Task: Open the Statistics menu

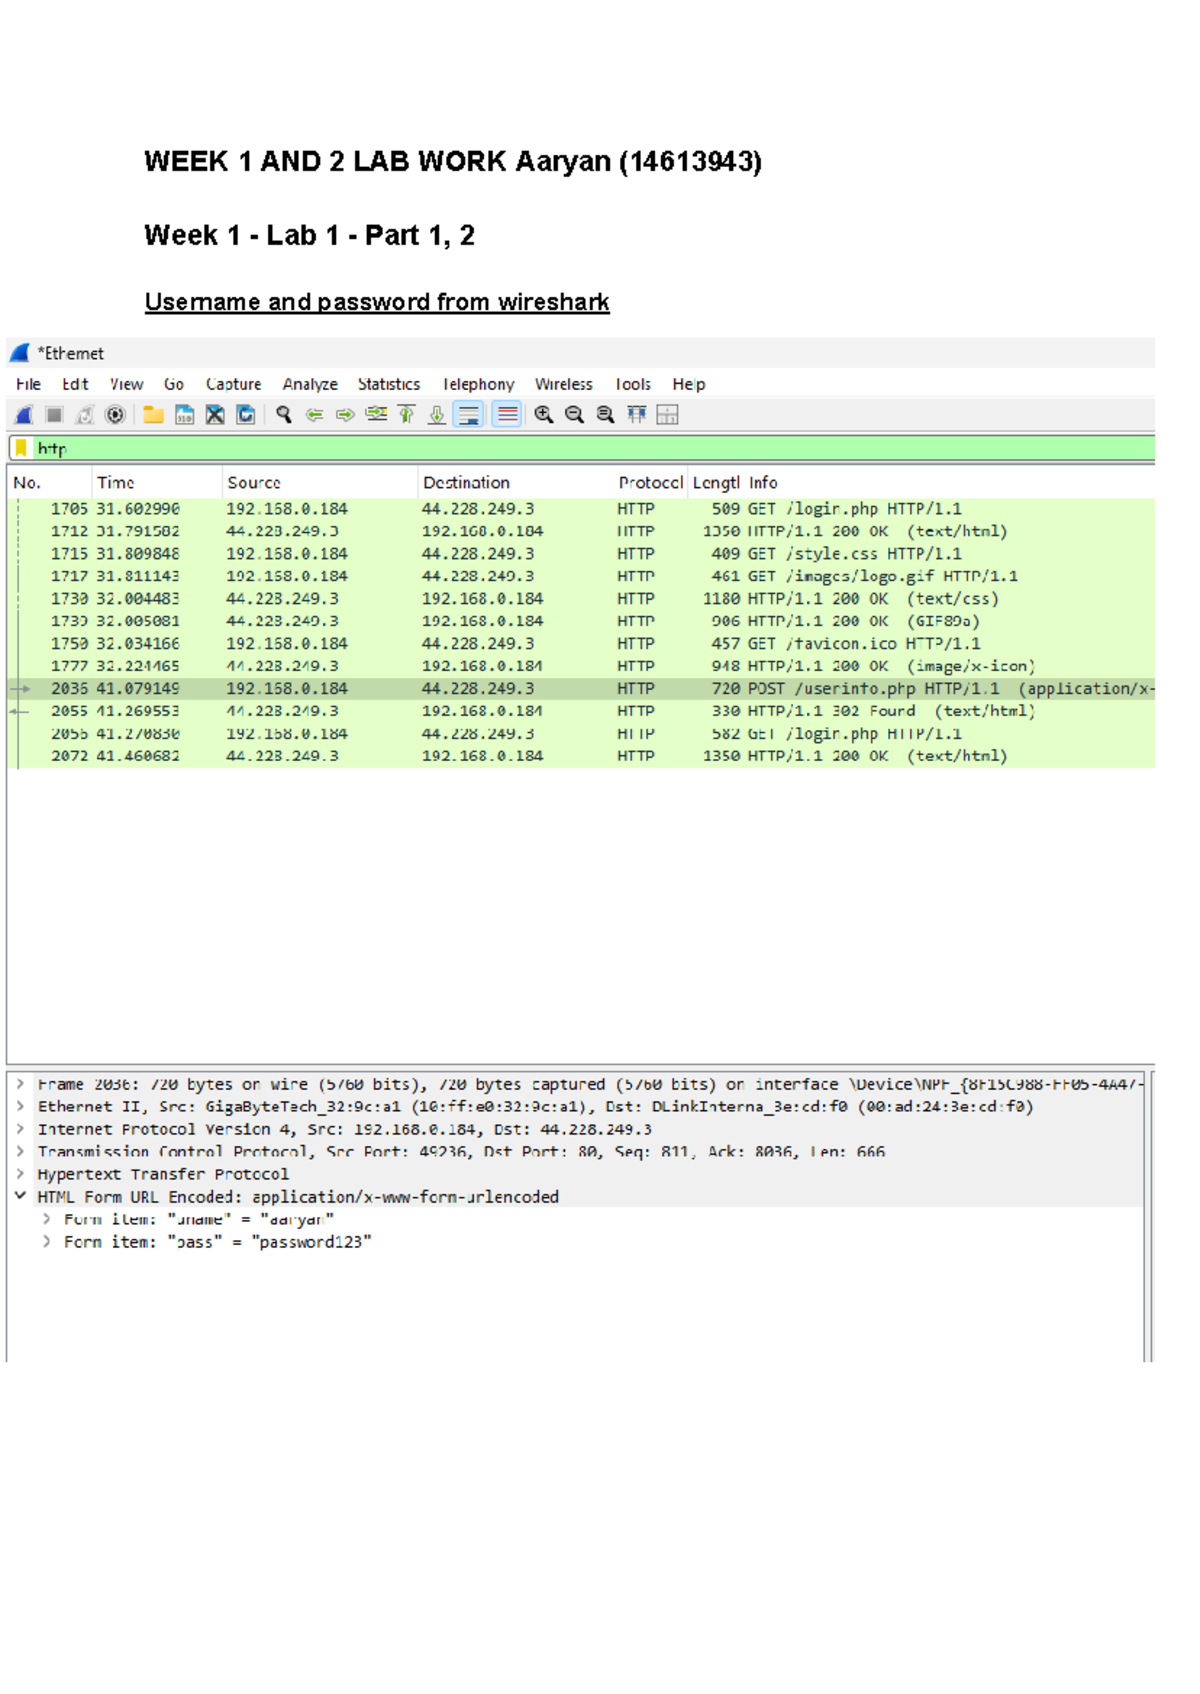Action: click(389, 384)
